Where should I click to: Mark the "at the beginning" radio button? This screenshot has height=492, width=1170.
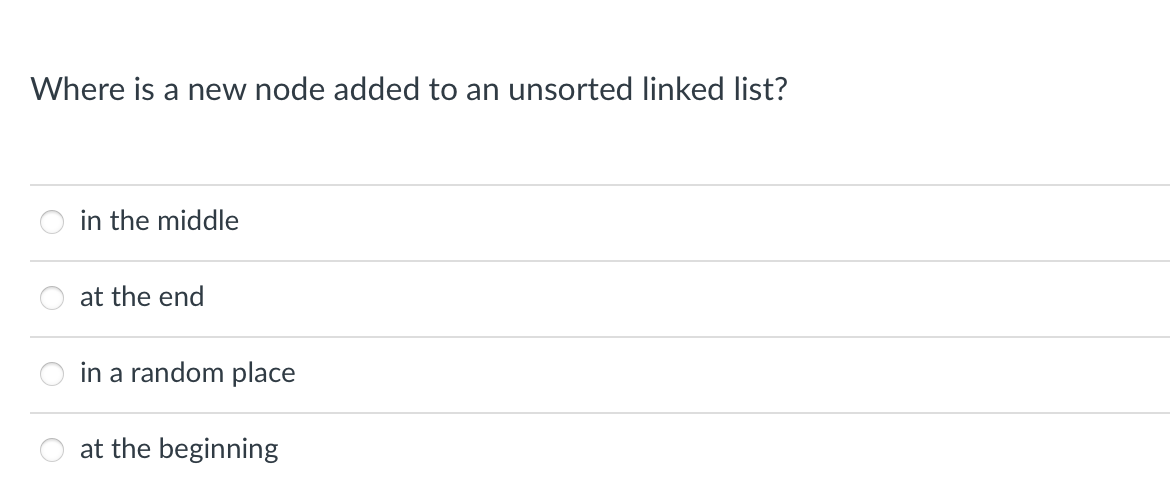click(x=51, y=449)
